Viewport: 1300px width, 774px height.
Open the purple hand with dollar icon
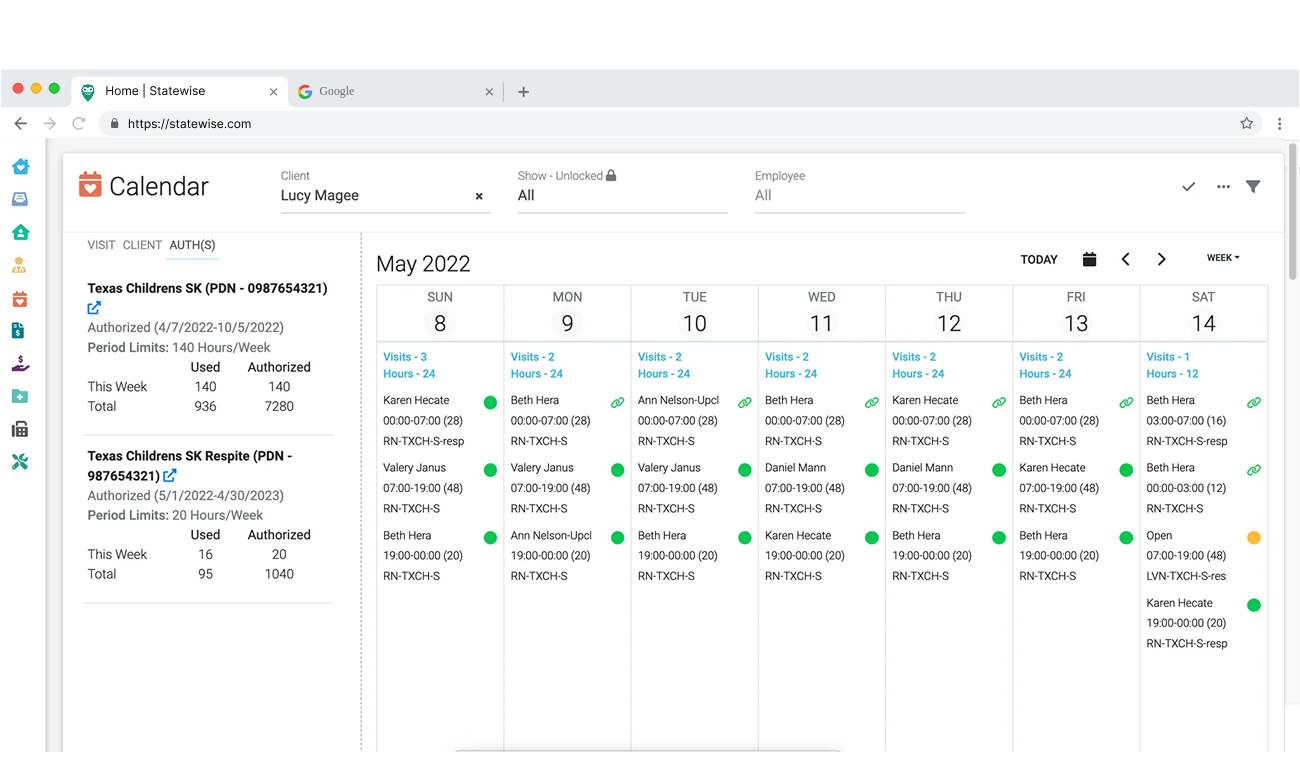pos(20,364)
